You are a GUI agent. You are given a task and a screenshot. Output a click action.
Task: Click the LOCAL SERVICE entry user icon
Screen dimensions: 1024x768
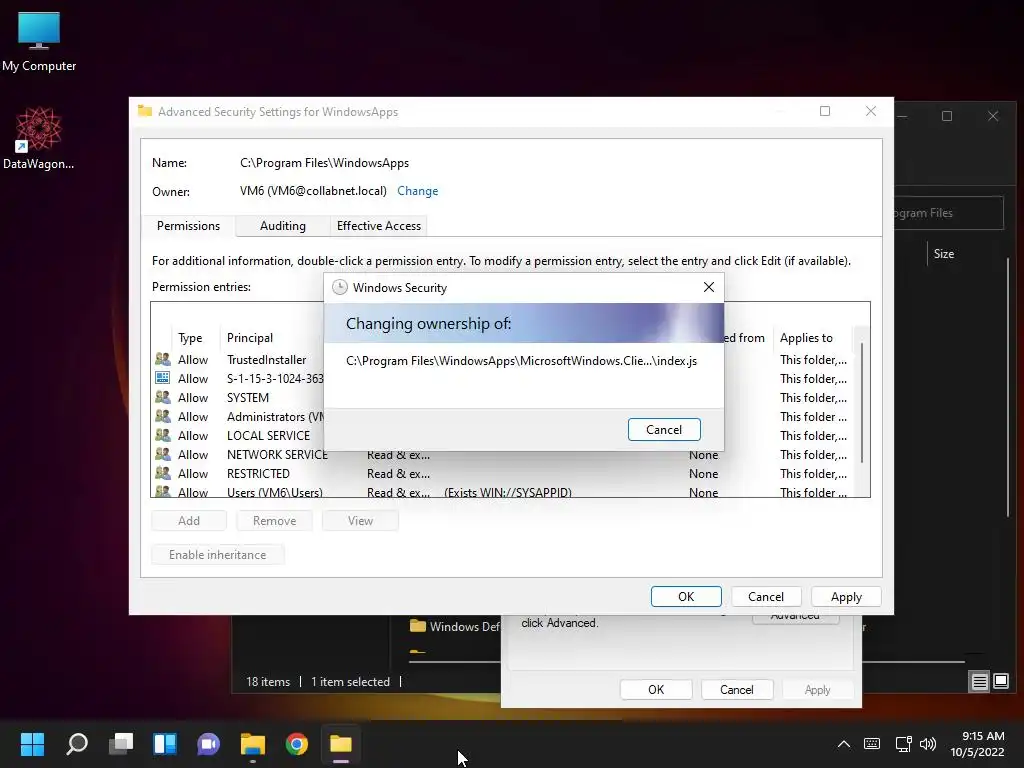(x=163, y=435)
